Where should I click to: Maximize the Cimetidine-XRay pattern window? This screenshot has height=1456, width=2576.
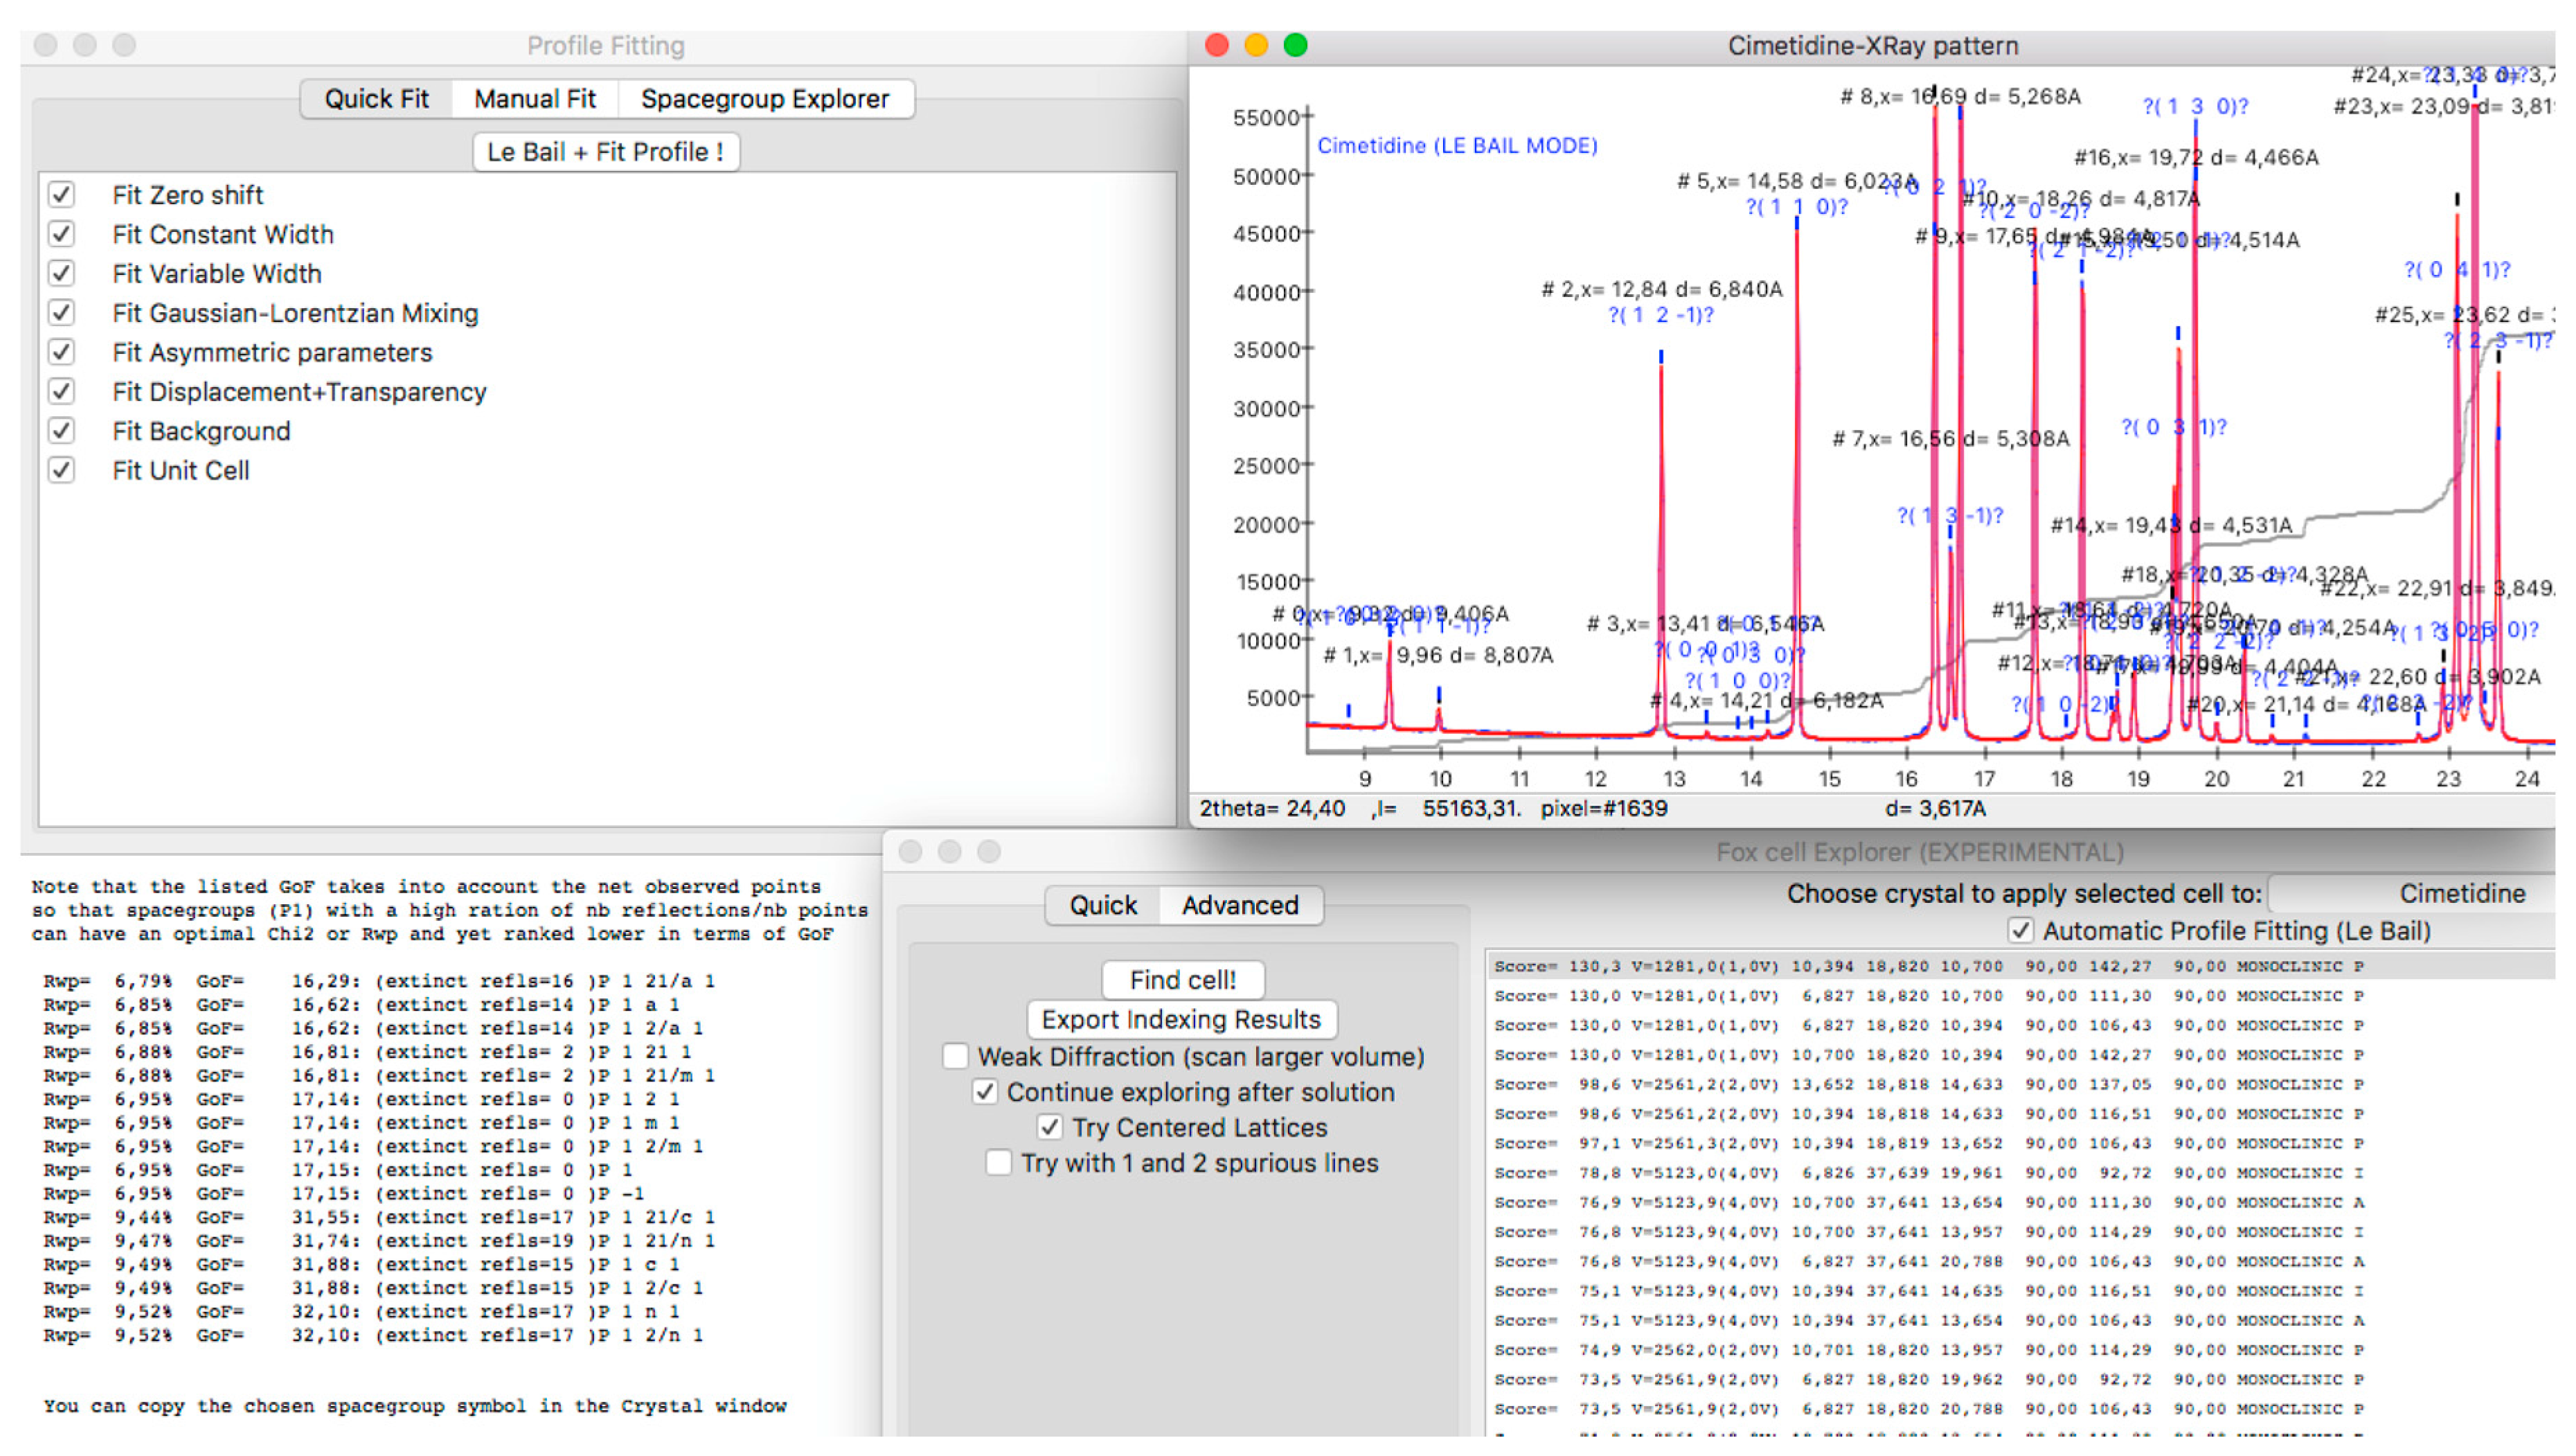tap(1295, 45)
